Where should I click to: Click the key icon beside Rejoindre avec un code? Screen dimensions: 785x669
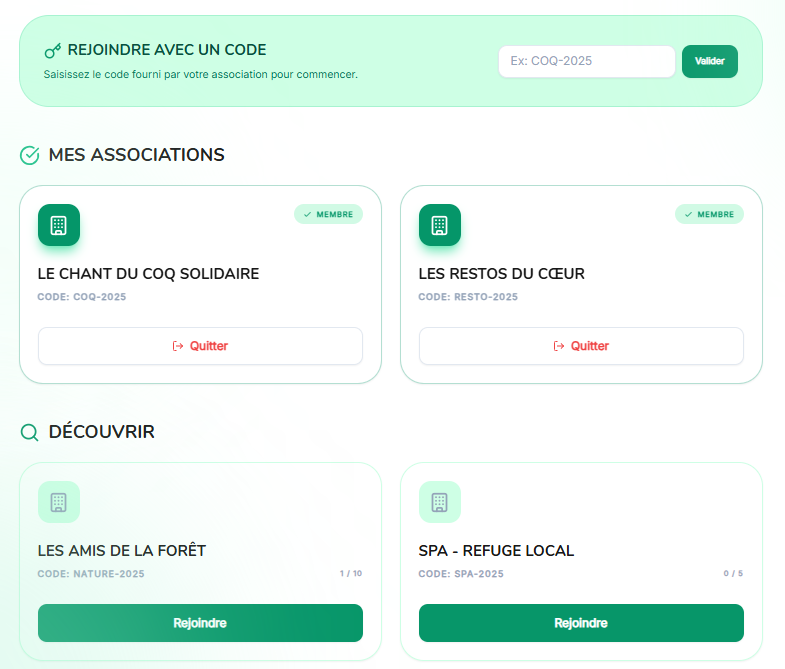point(53,51)
